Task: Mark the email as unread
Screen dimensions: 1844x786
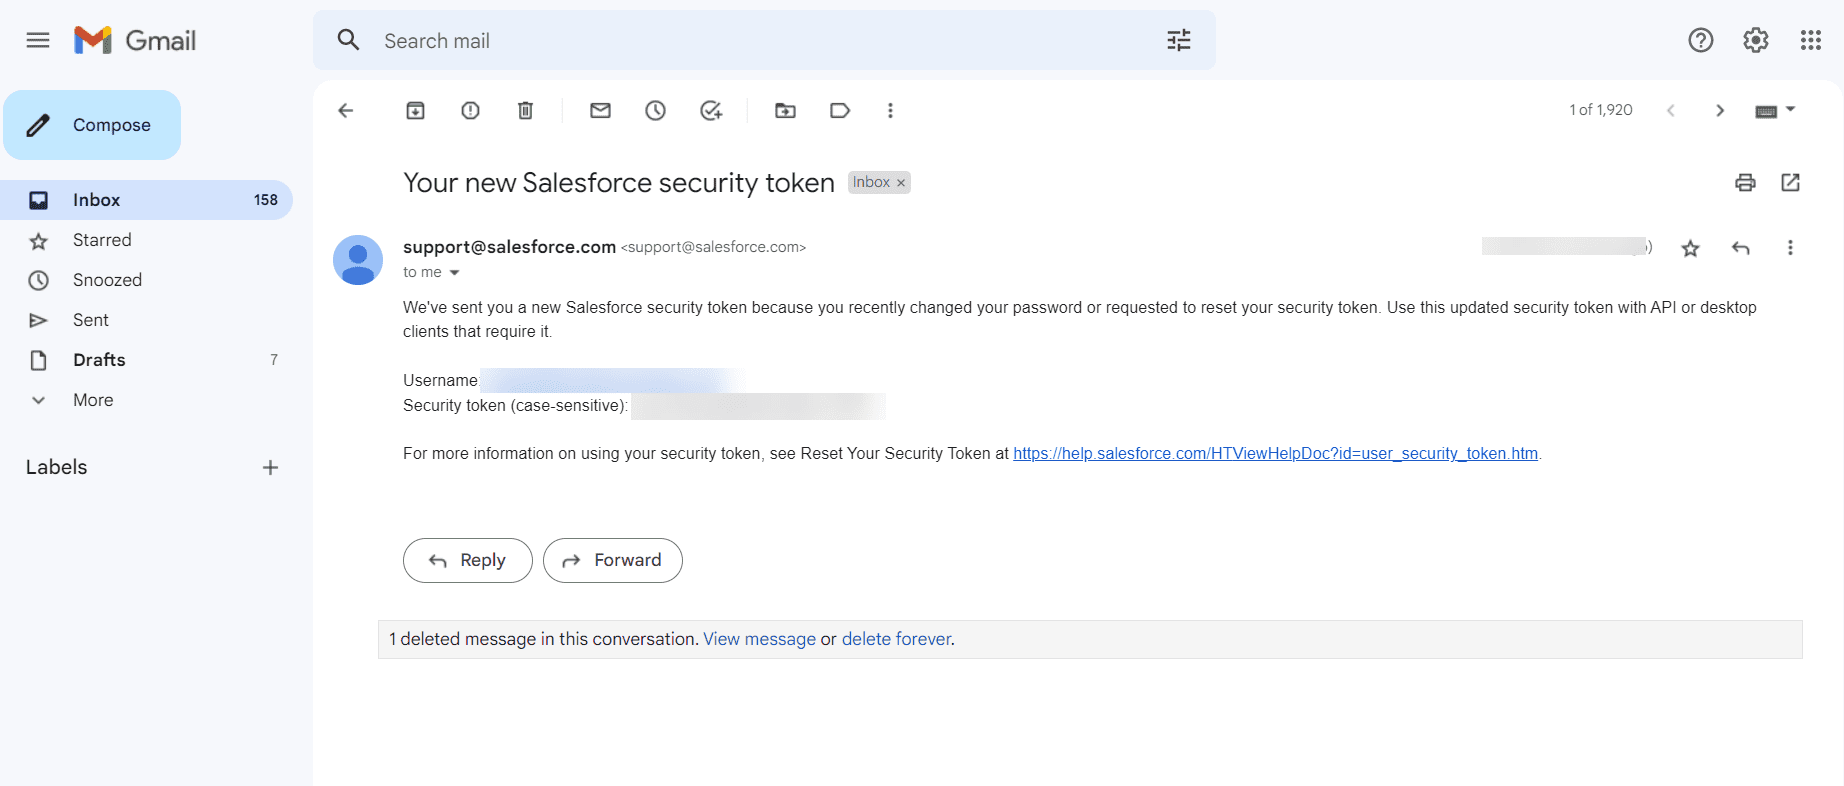Action: 600,111
